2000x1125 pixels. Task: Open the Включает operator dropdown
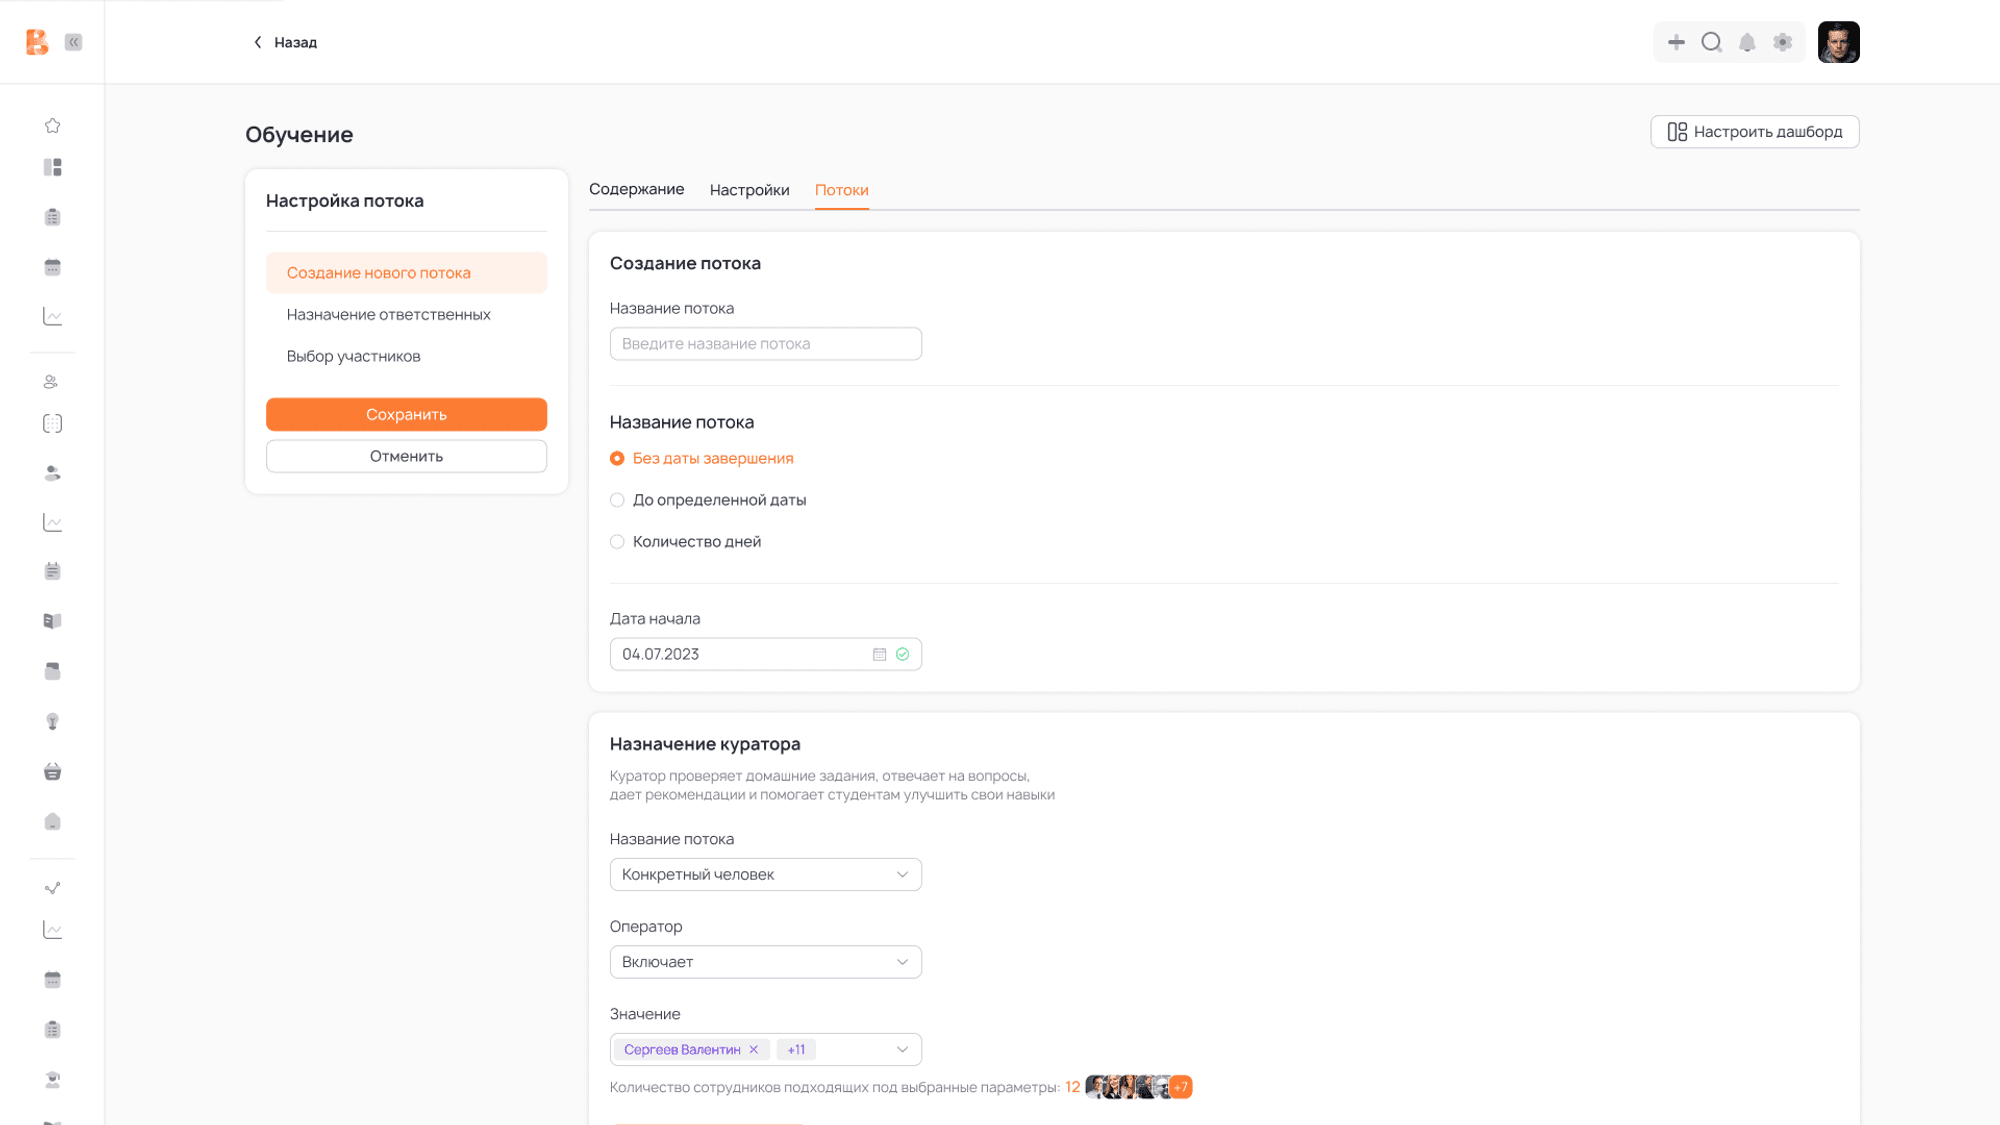pyautogui.click(x=765, y=962)
